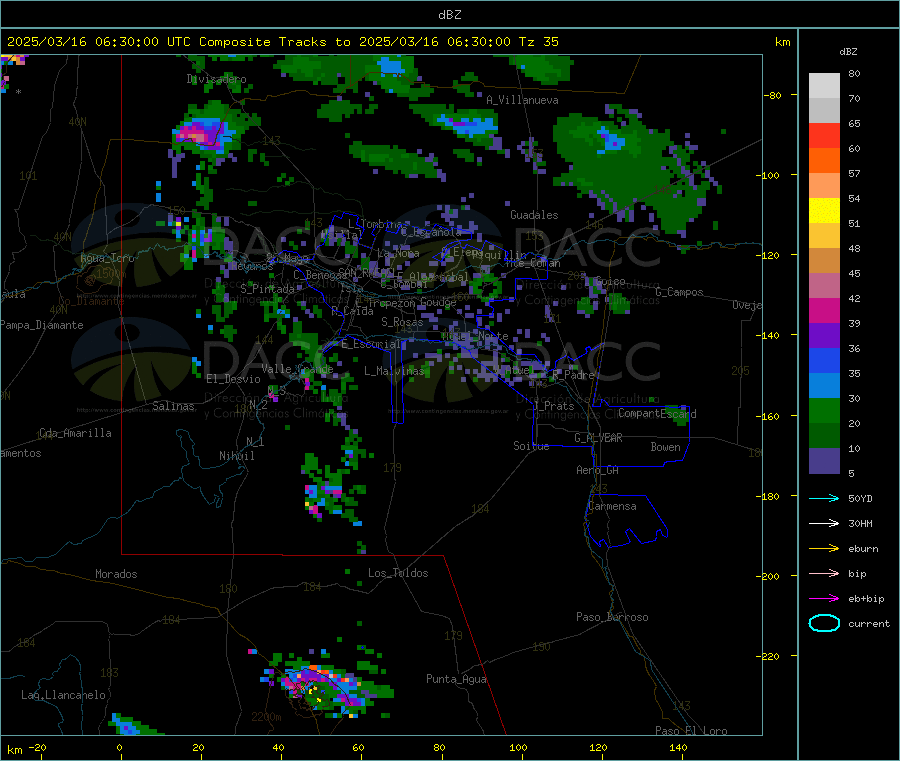
Task: Click the 'Carmensa' map label
Action: pos(612,506)
